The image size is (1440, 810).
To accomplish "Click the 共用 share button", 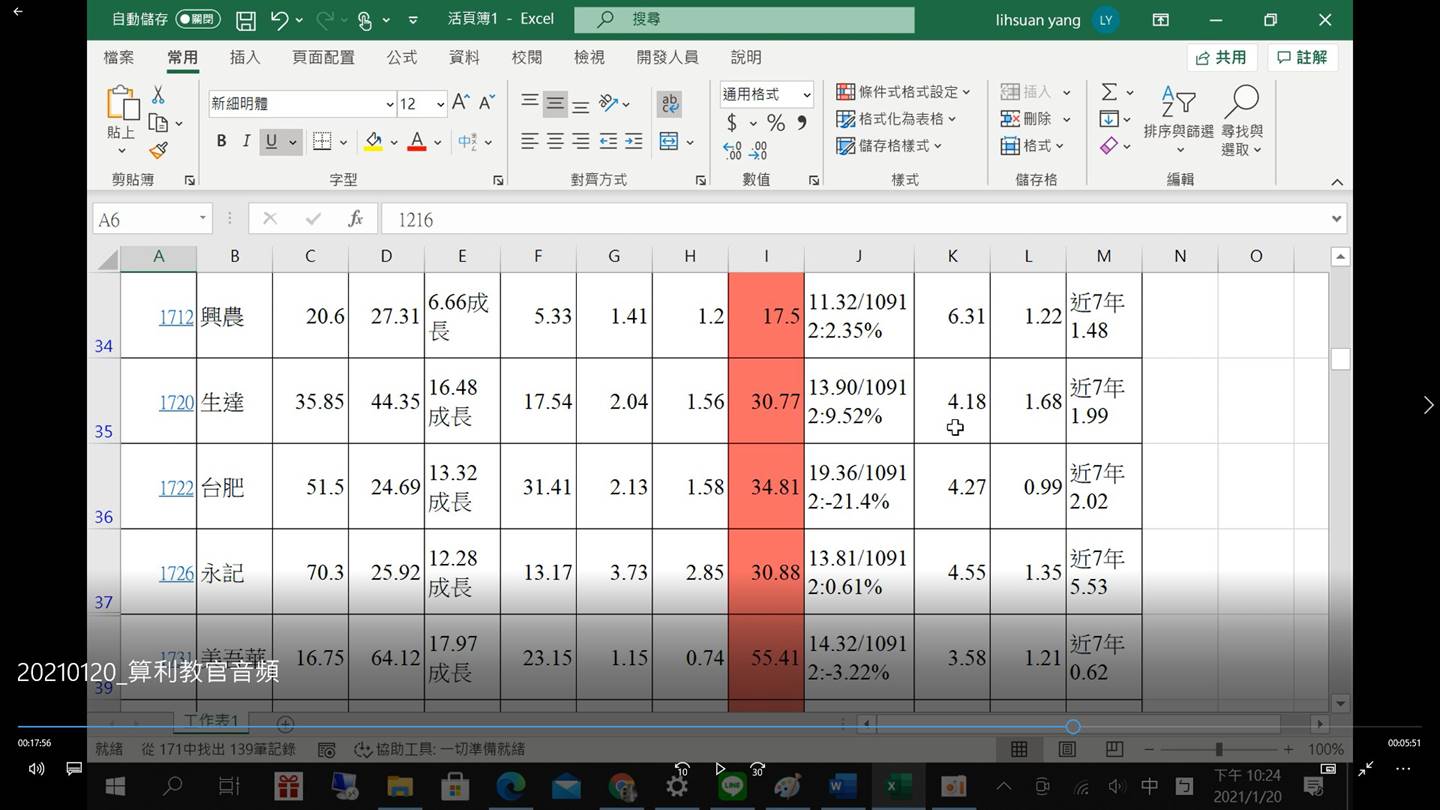I will point(1222,57).
